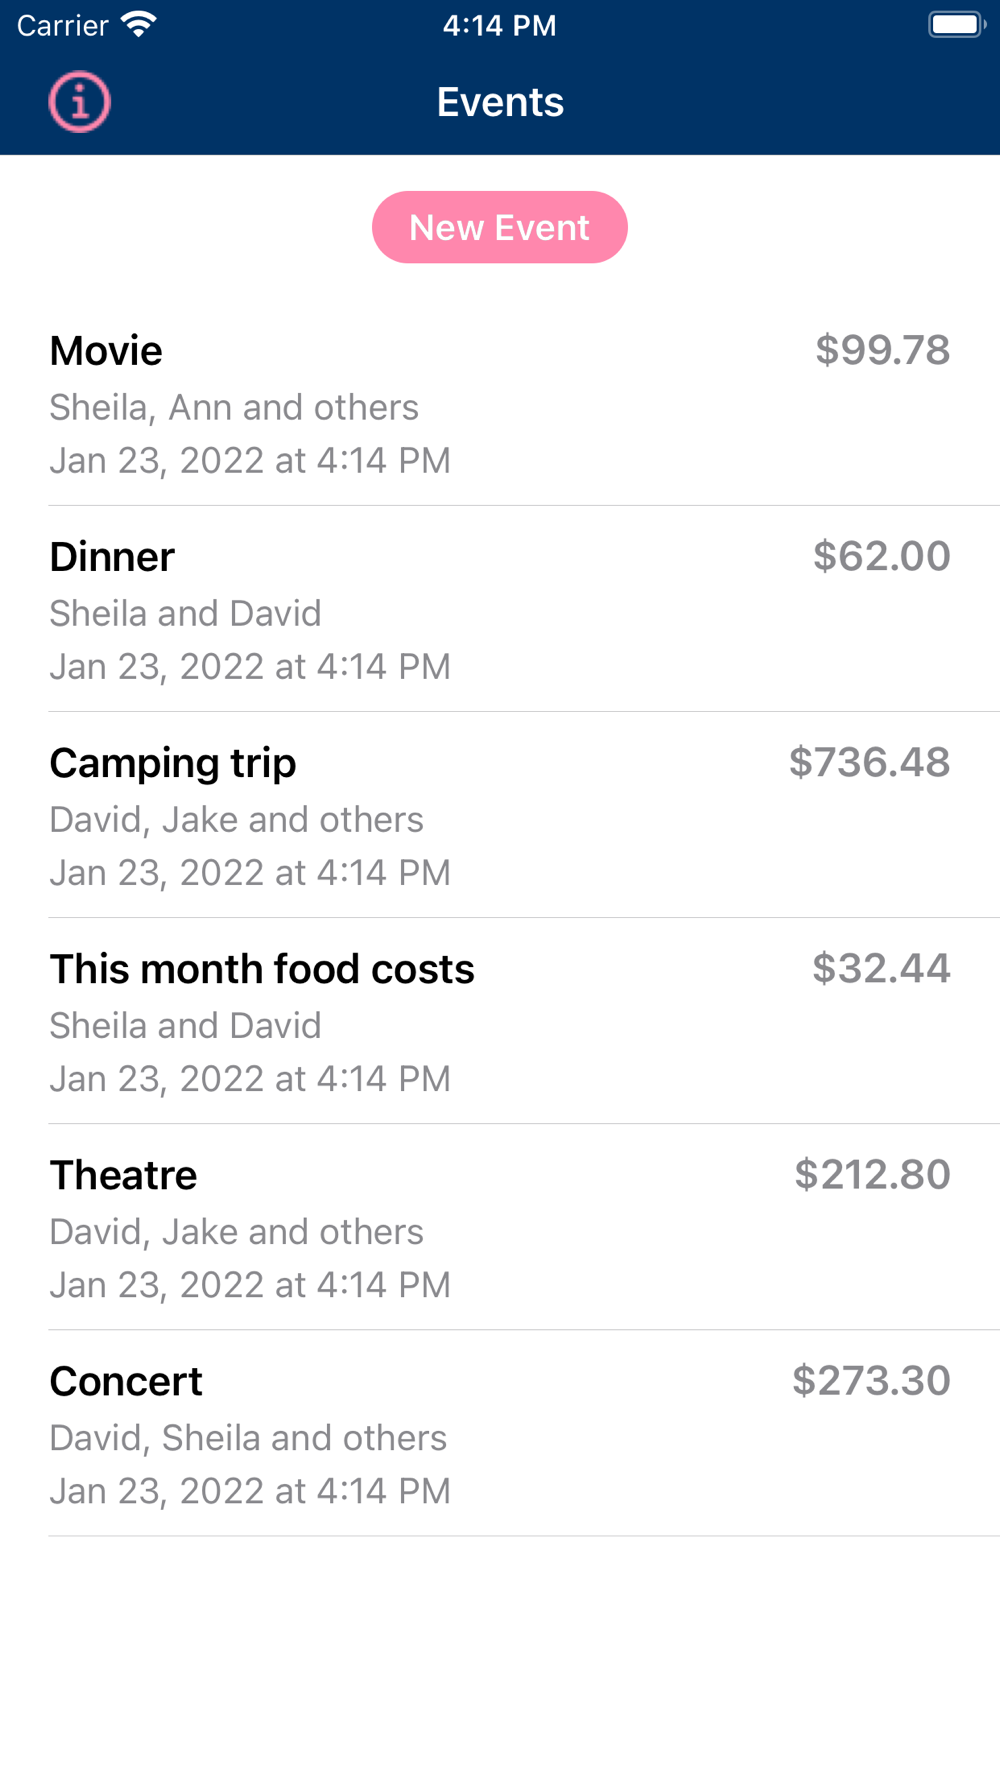
Task: Click the $212.80 amount
Action: [872, 1174]
